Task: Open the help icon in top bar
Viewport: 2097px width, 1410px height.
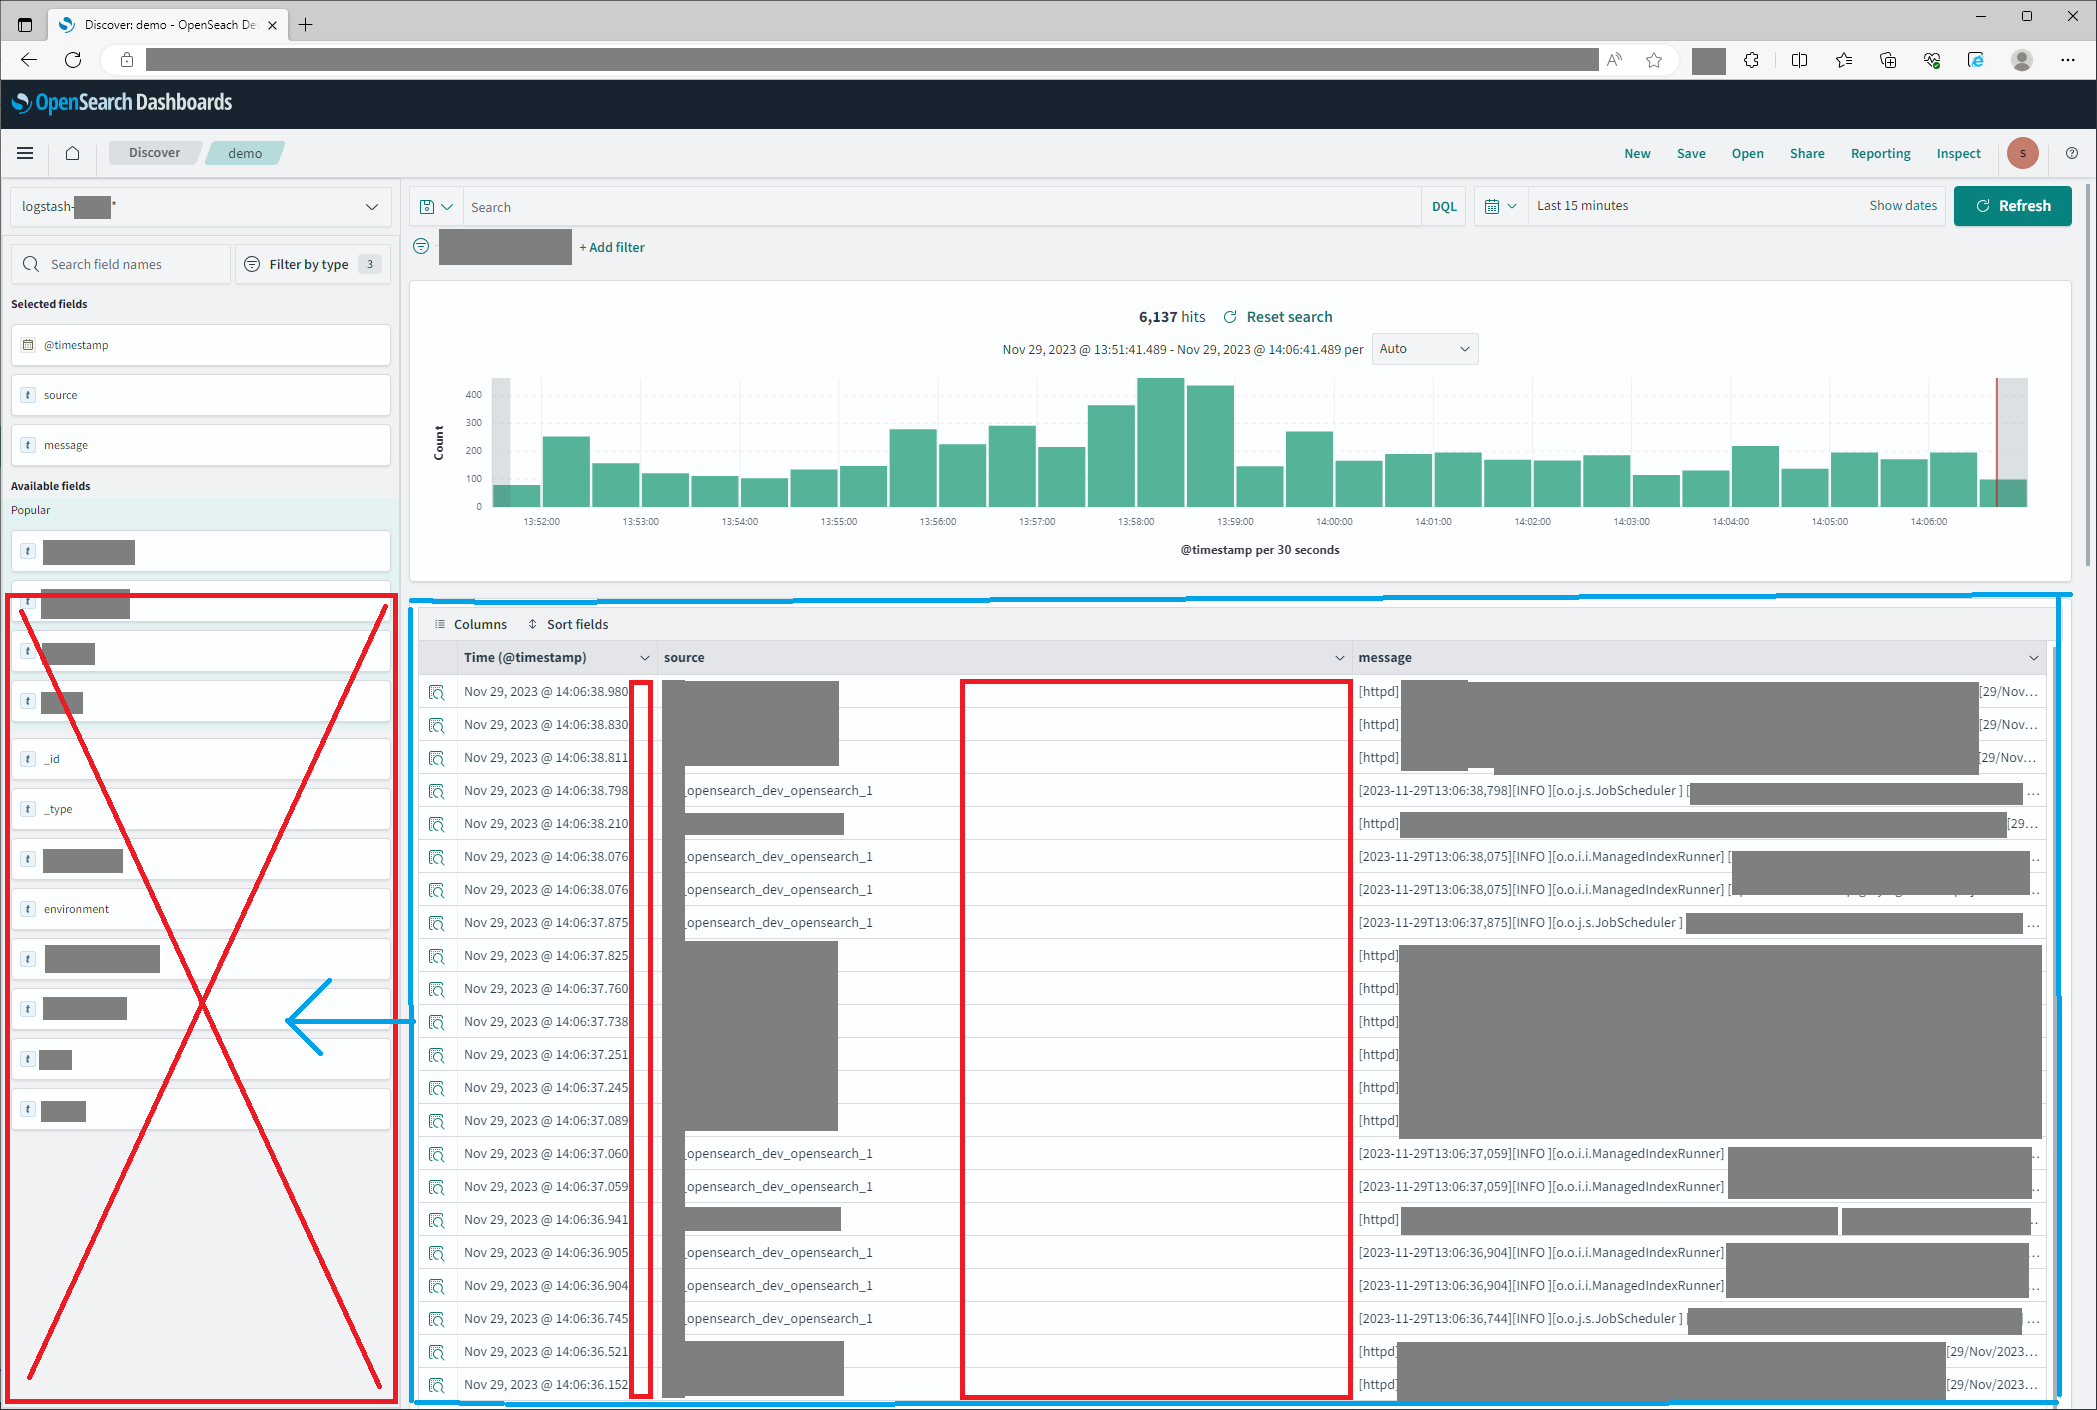Action: (x=2072, y=153)
